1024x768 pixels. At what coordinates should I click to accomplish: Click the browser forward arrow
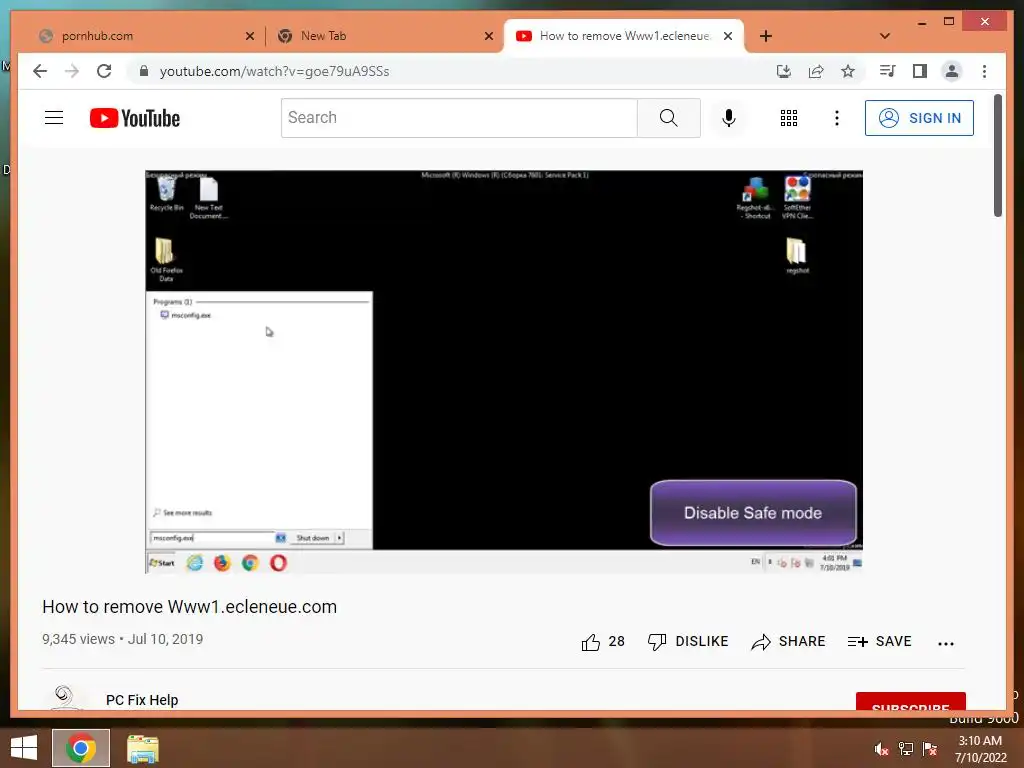click(x=72, y=71)
